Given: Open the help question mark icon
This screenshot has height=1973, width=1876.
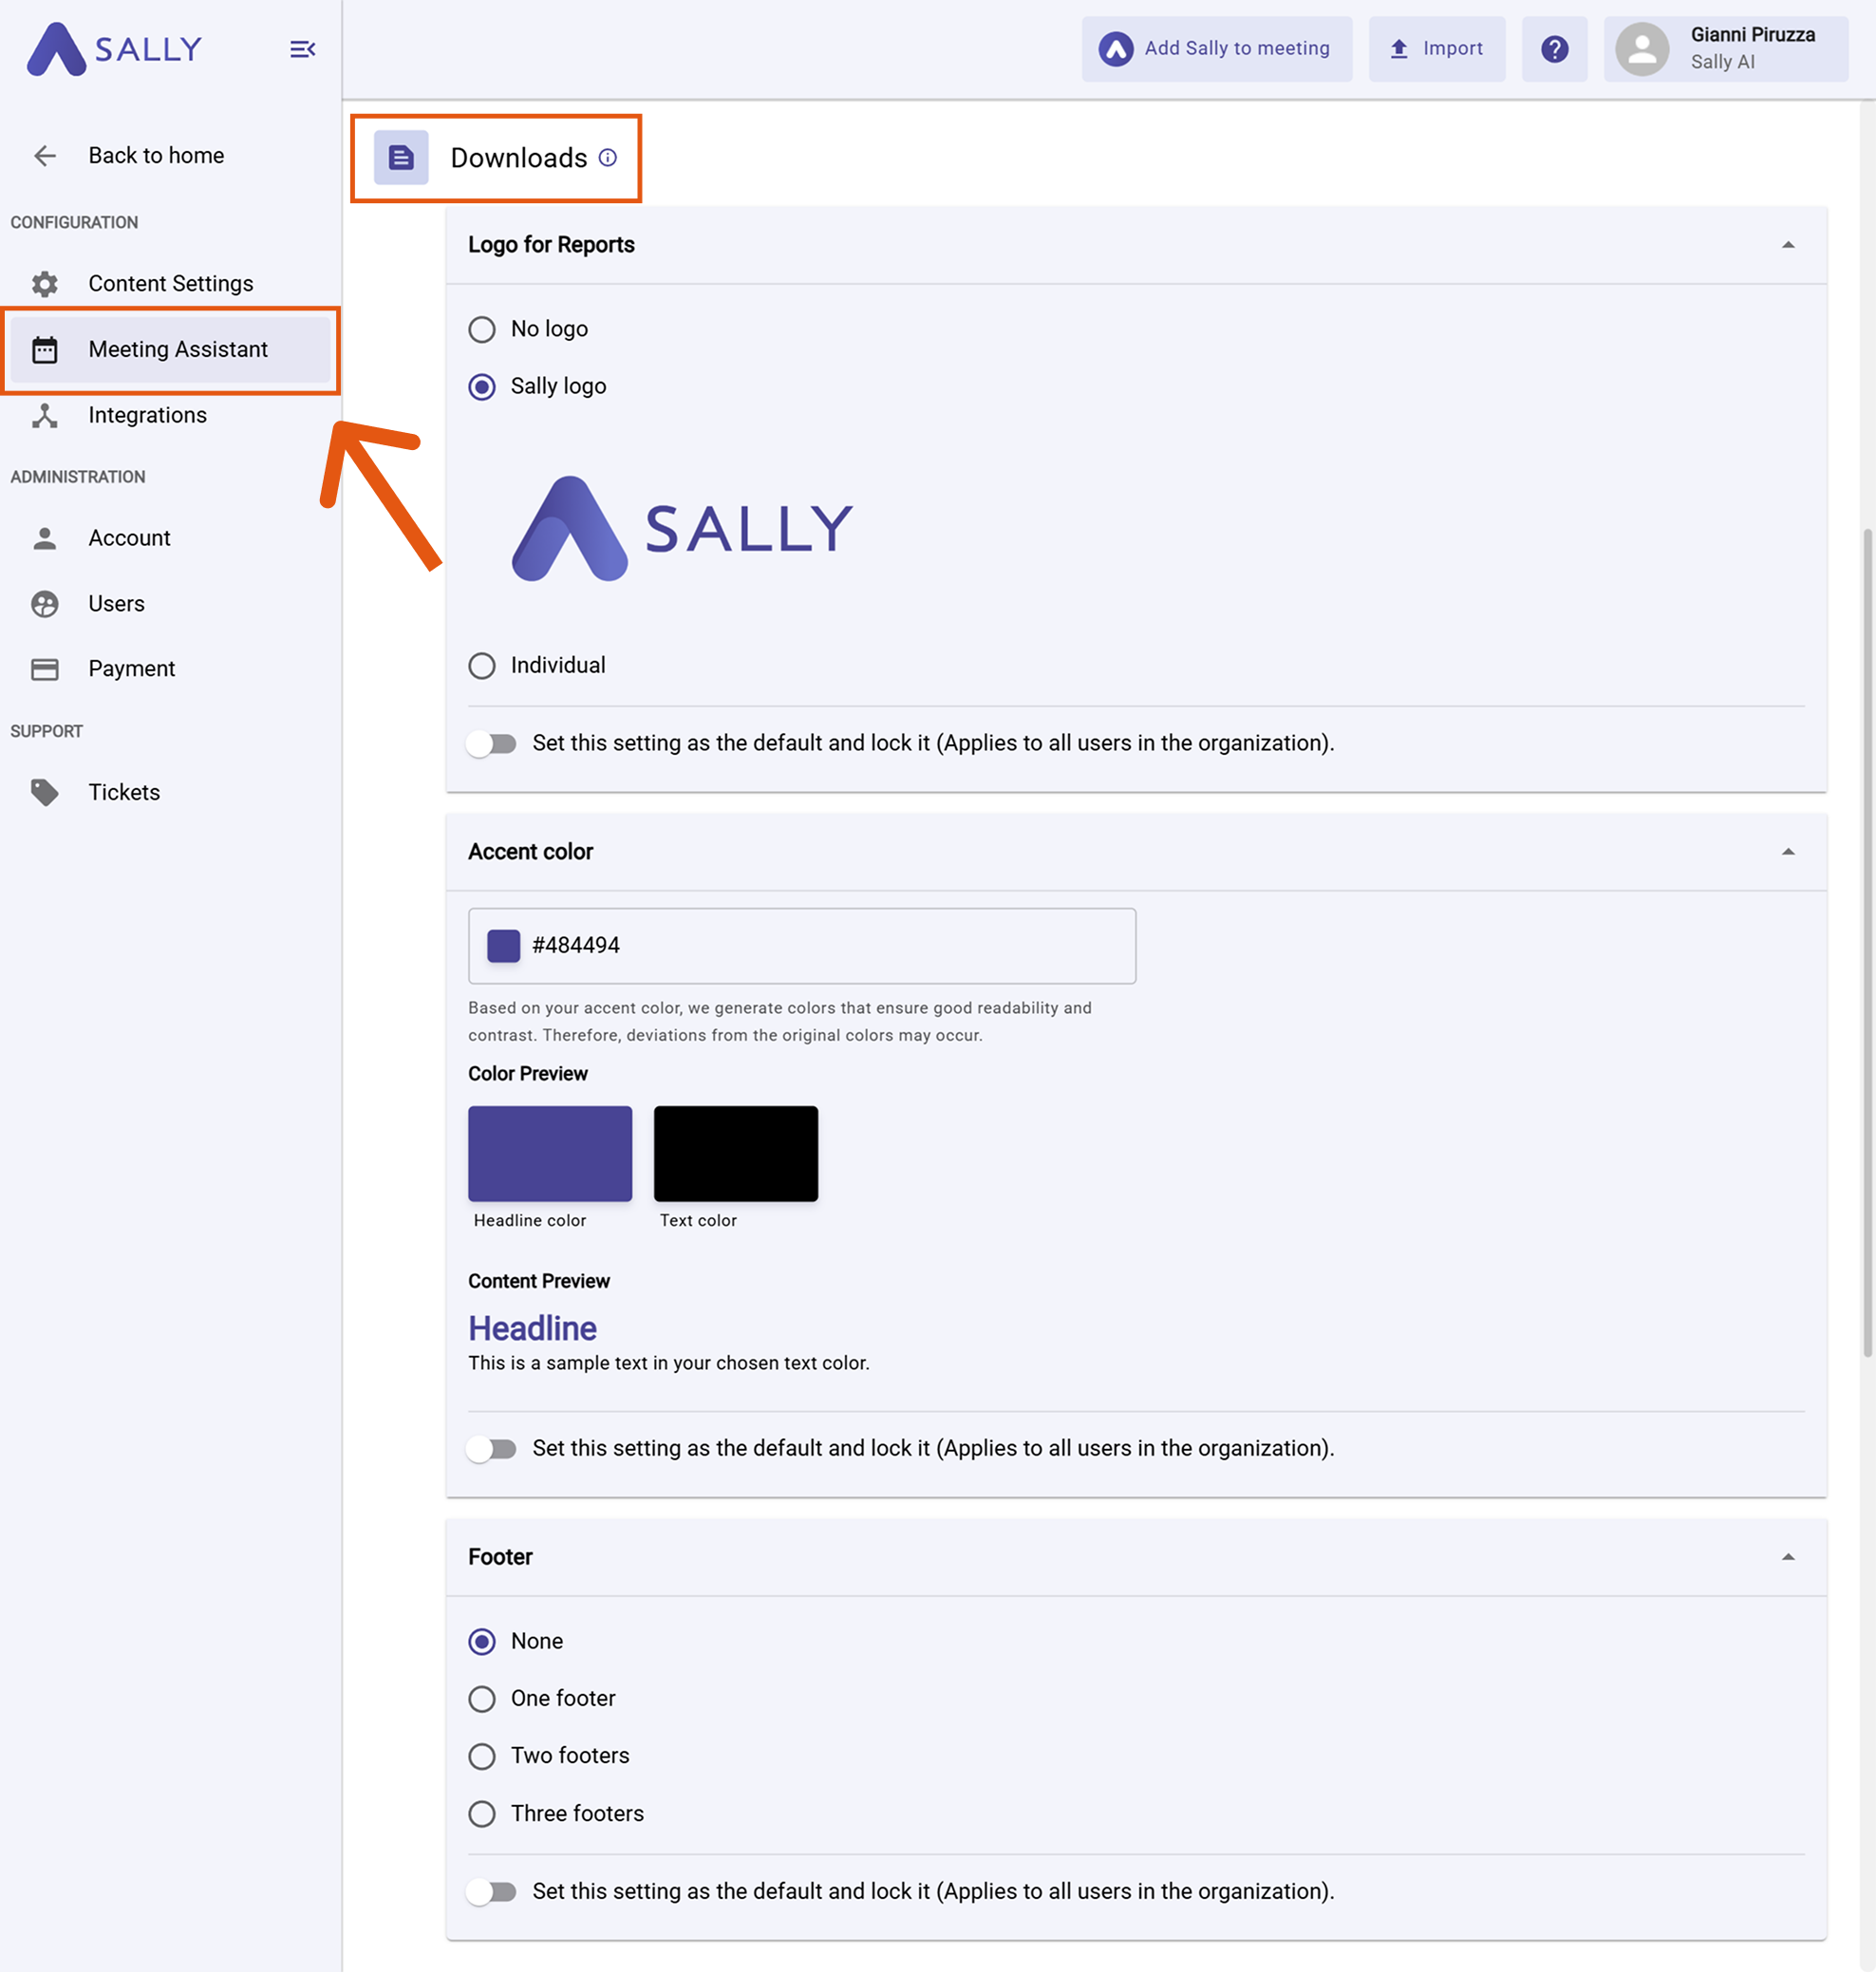Looking at the screenshot, I should tap(1554, 49).
